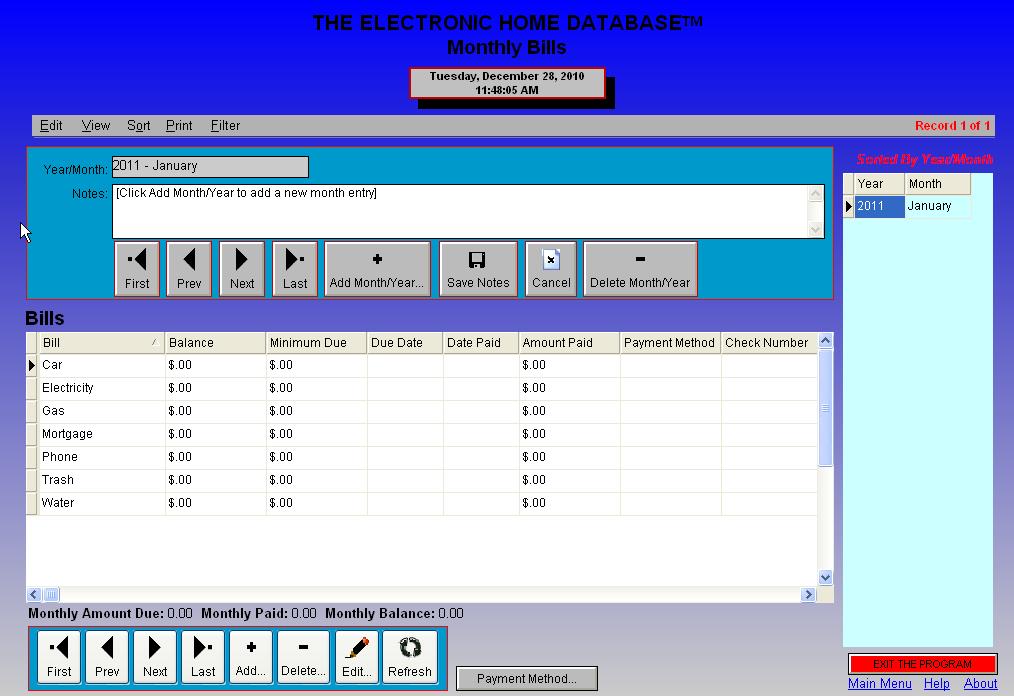The width and height of the screenshot is (1014, 696).
Task: Click the Payment Method button
Action: pyautogui.click(x=526, y=678)
